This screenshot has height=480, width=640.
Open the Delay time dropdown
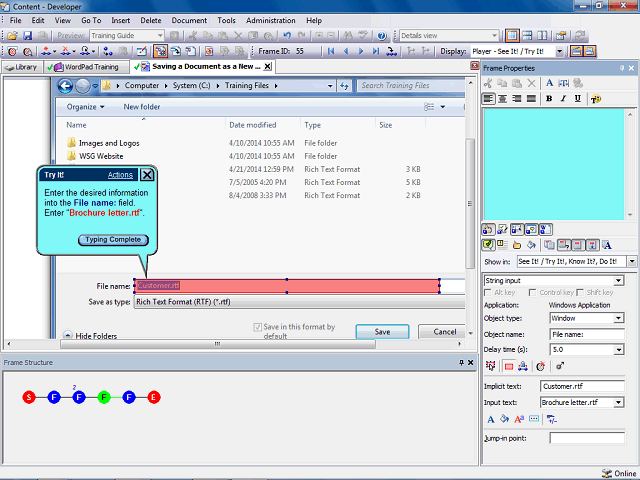click(x=619, y=350)
